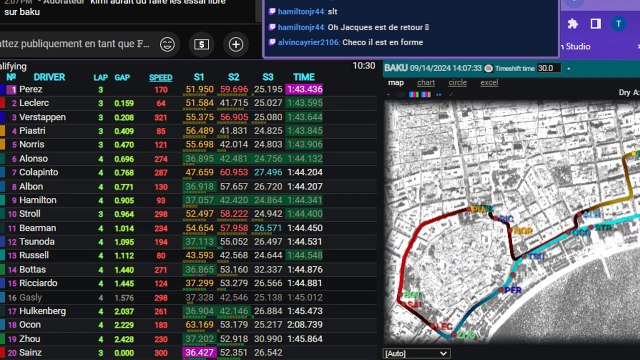Select the Hamilton driver name
640x360 pixels.
point(38,200)
